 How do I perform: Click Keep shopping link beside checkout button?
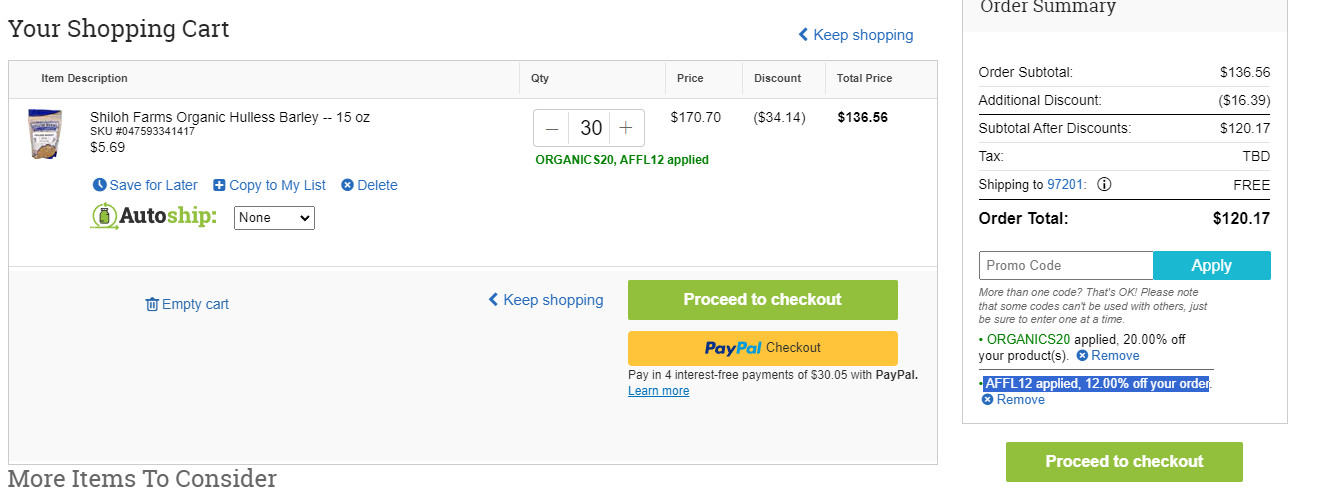(x=545, y=300)
